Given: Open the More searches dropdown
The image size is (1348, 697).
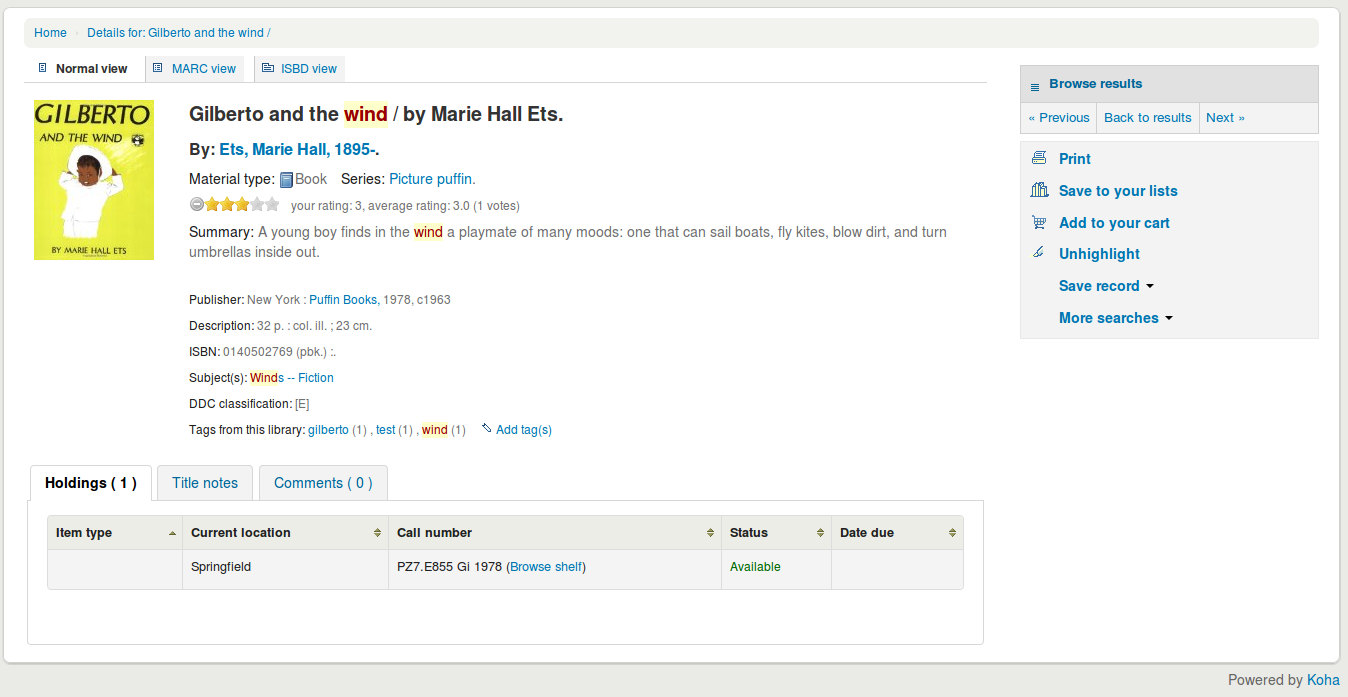Looking at the screenshot, I should pos(1116,318).
